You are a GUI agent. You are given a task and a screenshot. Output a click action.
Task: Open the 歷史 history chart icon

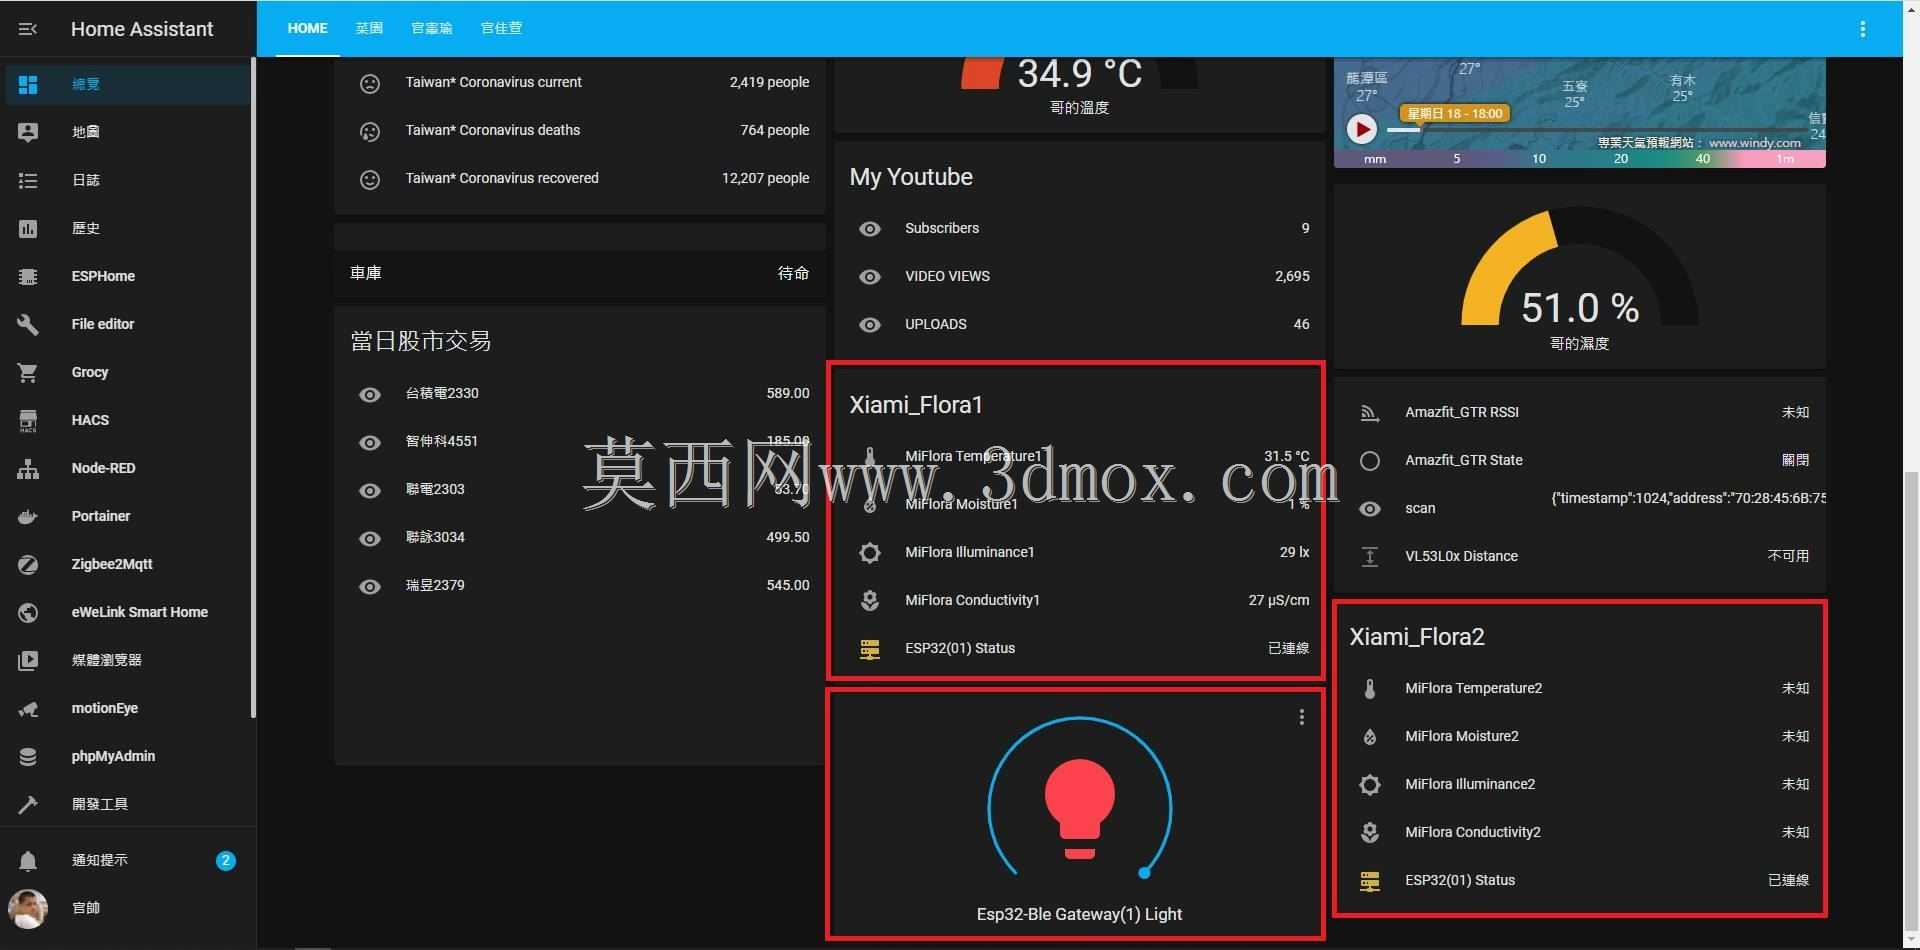coord(28,228)
